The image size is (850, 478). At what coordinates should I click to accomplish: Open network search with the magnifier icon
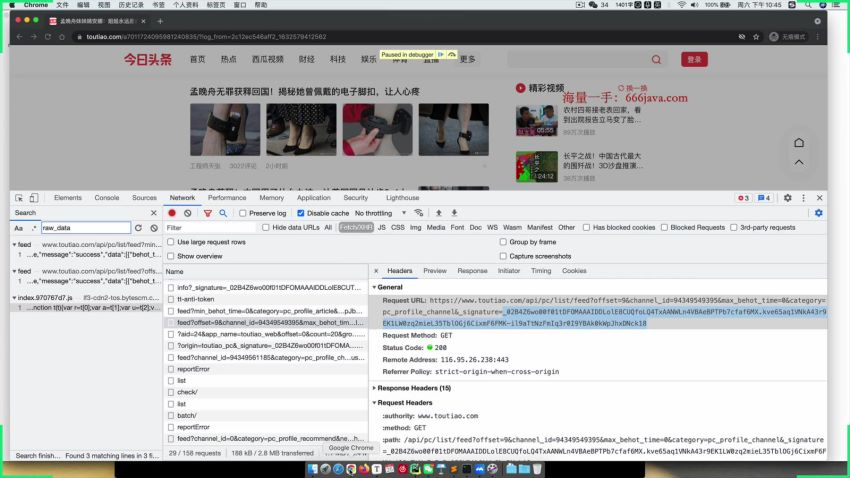223,213
